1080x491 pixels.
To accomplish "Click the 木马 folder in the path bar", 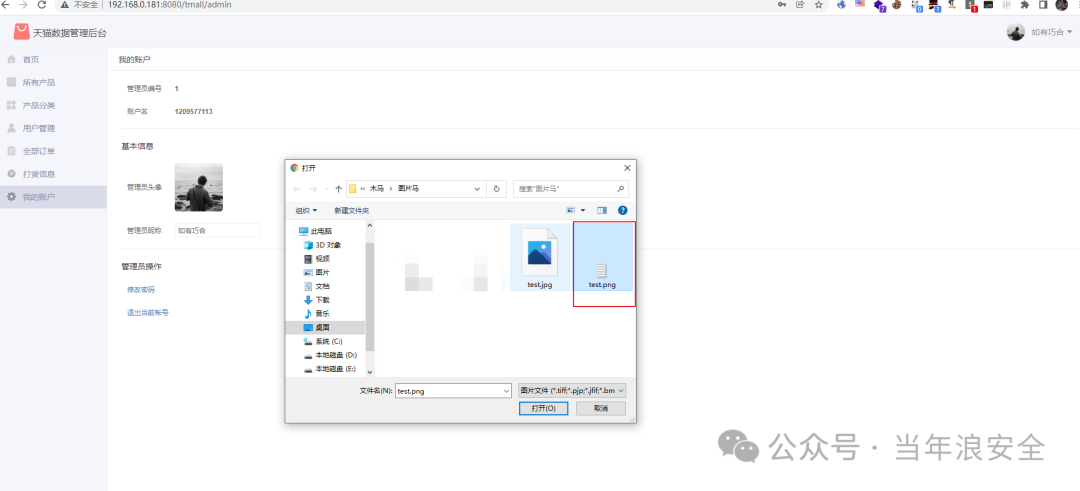I will (377, 189).
